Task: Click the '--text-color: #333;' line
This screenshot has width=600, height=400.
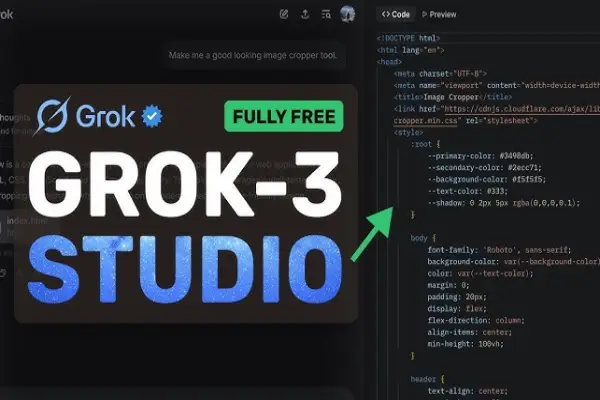Action: click(468, 191)
